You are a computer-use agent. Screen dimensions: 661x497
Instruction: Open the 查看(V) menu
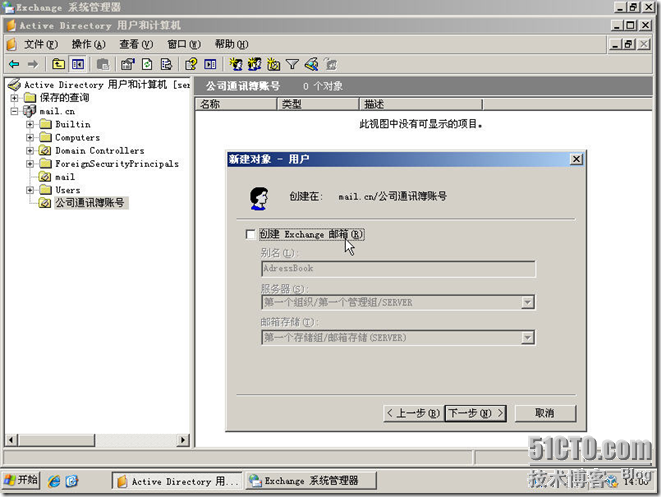tap(136, 44)
